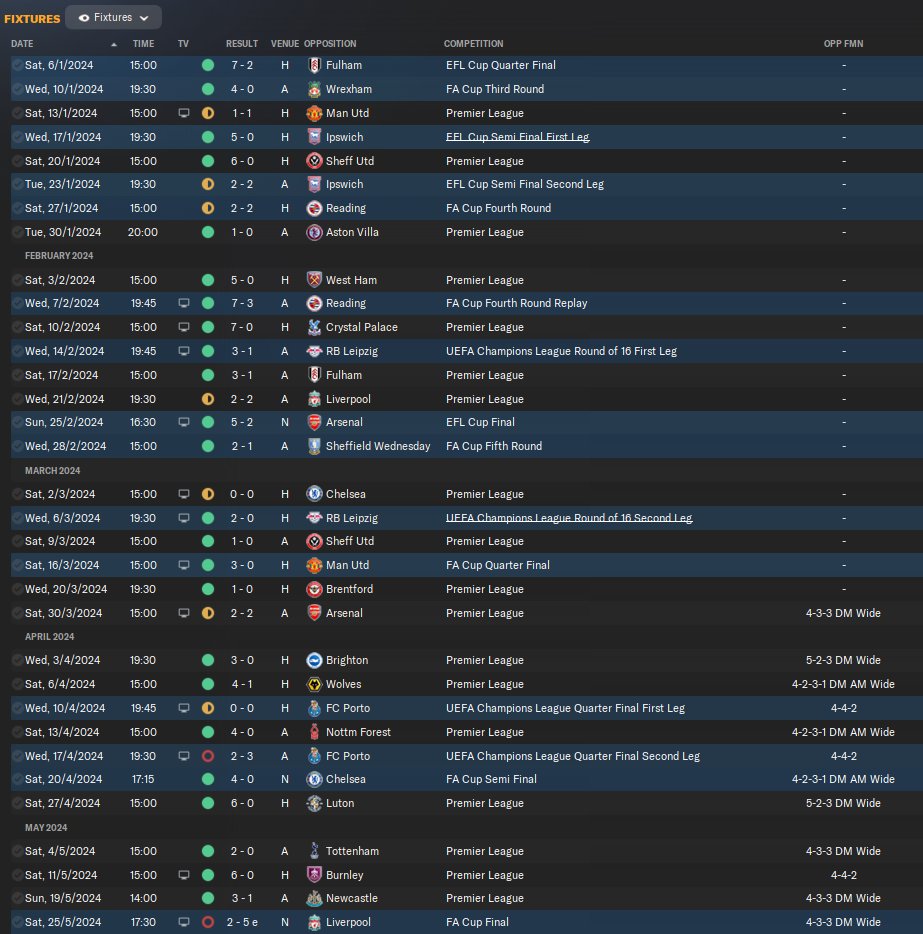Click the RESULT column header
The height and width of the screenshot is (934, 923).
[242, 43]
